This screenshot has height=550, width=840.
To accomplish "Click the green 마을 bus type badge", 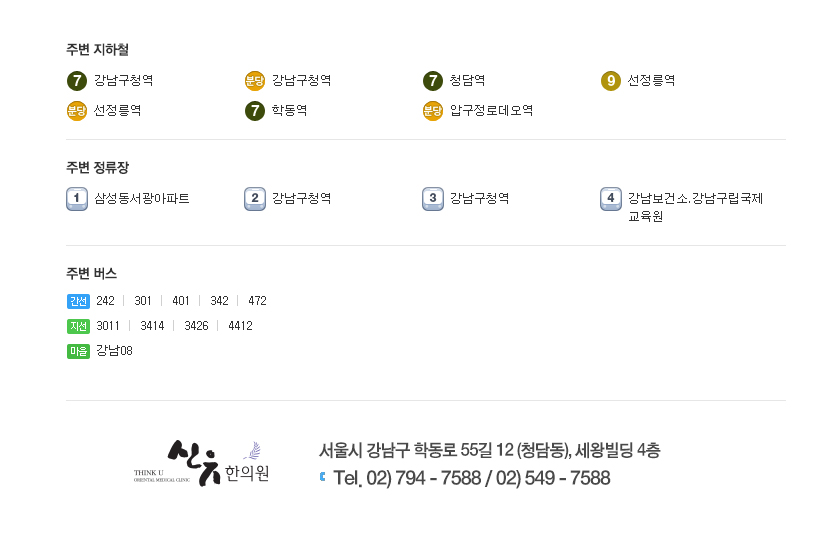I will [x=78, y=351].
